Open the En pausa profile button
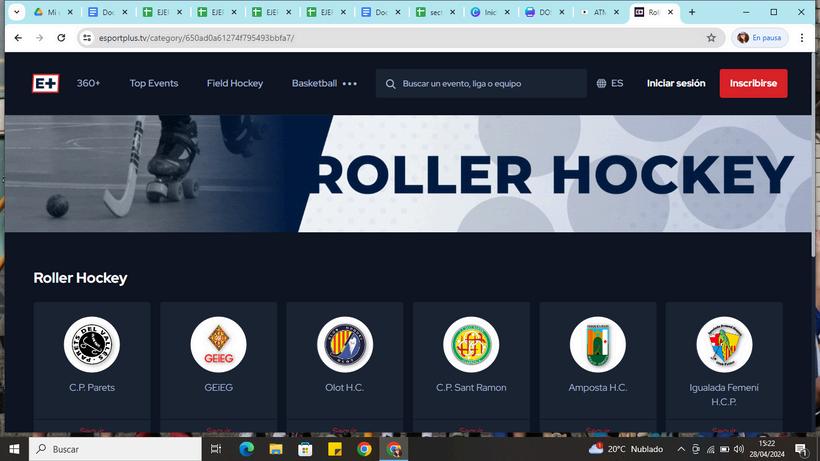 tap(760, 38)
